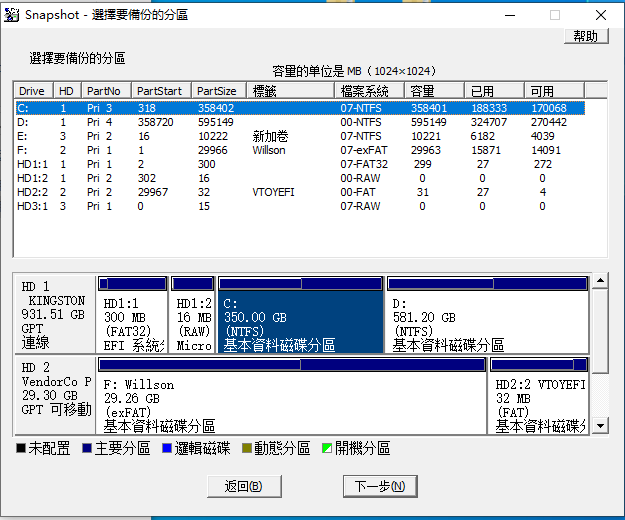The image size is (625, 520).
Task: Click the 檔案系統 column header
Action: [368, 91]
